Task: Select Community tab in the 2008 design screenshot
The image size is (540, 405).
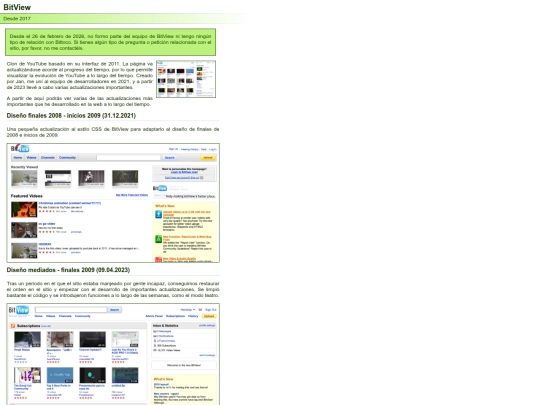Action: point(67,158)
